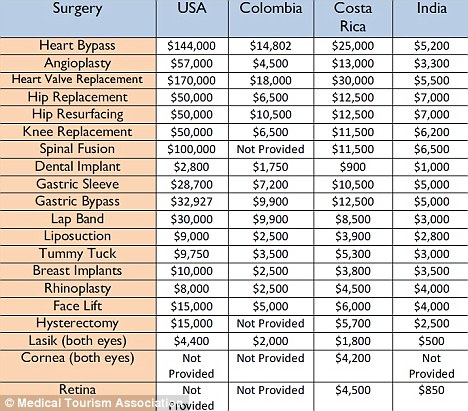Click the Surgery column header
468x411 pixels.
pos(78,9)
